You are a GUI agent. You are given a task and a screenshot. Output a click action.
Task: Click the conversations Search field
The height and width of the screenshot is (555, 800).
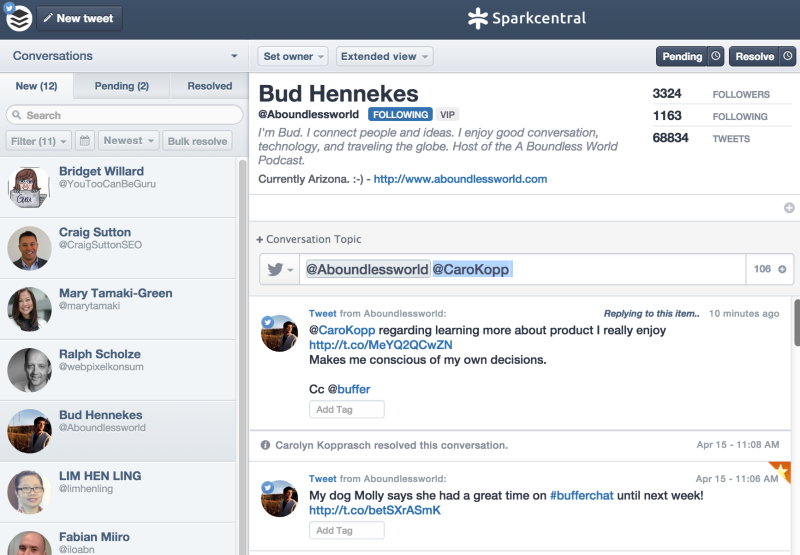124,115
